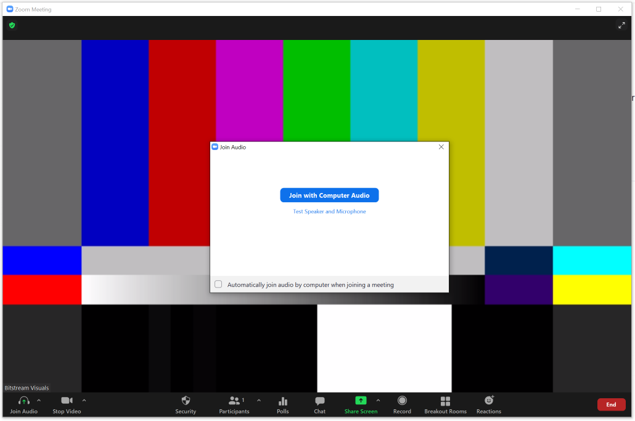Start recording the meeting
Viewport: 635px width, 421px height.
point(402,401)
